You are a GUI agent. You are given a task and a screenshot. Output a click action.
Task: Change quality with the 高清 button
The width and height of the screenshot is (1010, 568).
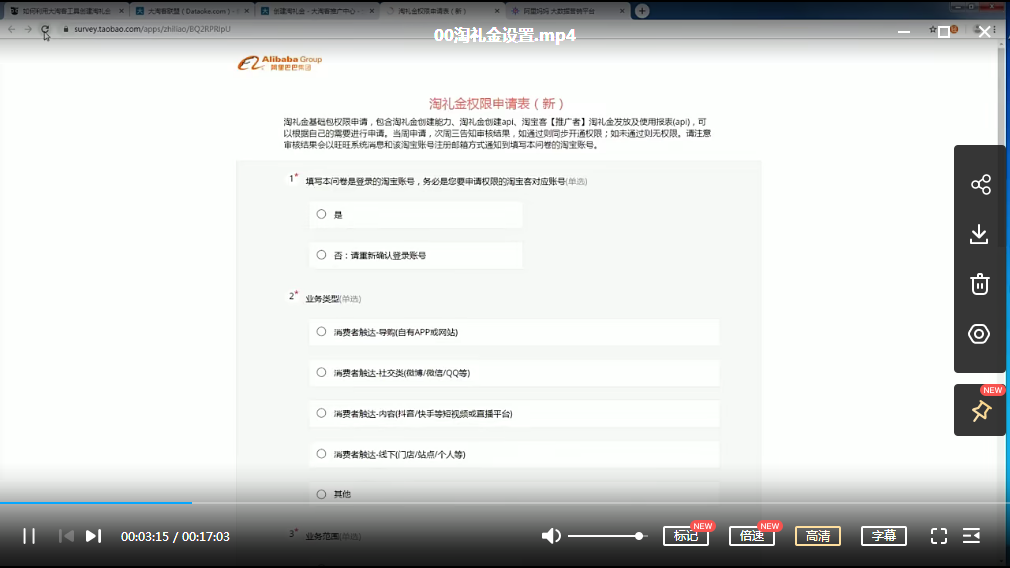818,536
